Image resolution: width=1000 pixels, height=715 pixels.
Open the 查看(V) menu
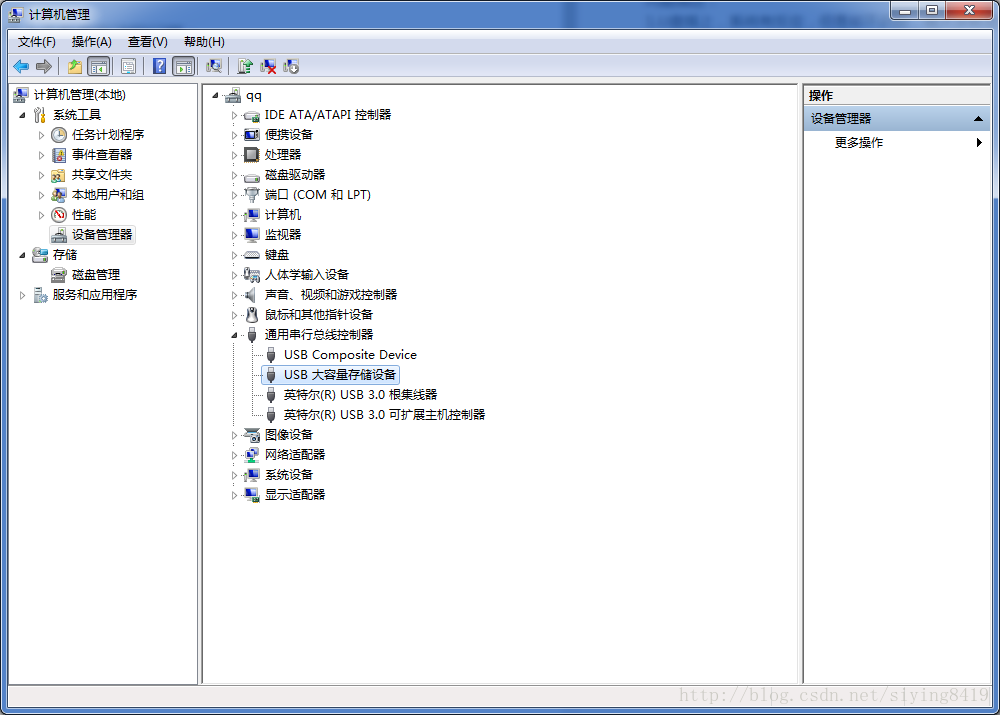[147, 42]
